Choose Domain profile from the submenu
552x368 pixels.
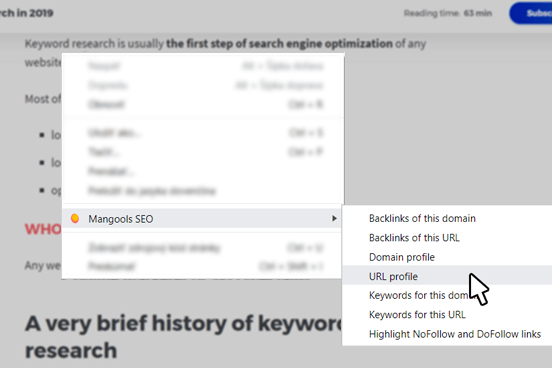[x=402, y=257]
